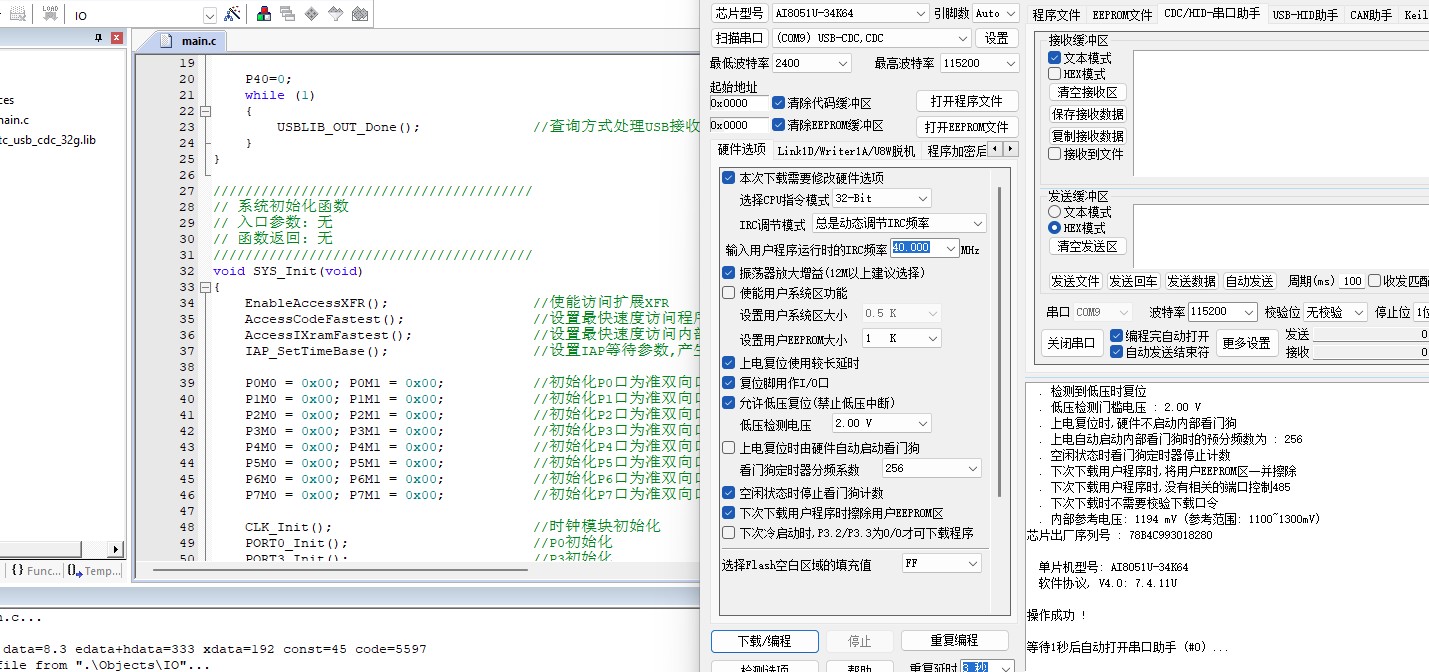Open 低压检测电压 2.00 V dropdown
The image size is (1429, 672).
pos(881,424)
